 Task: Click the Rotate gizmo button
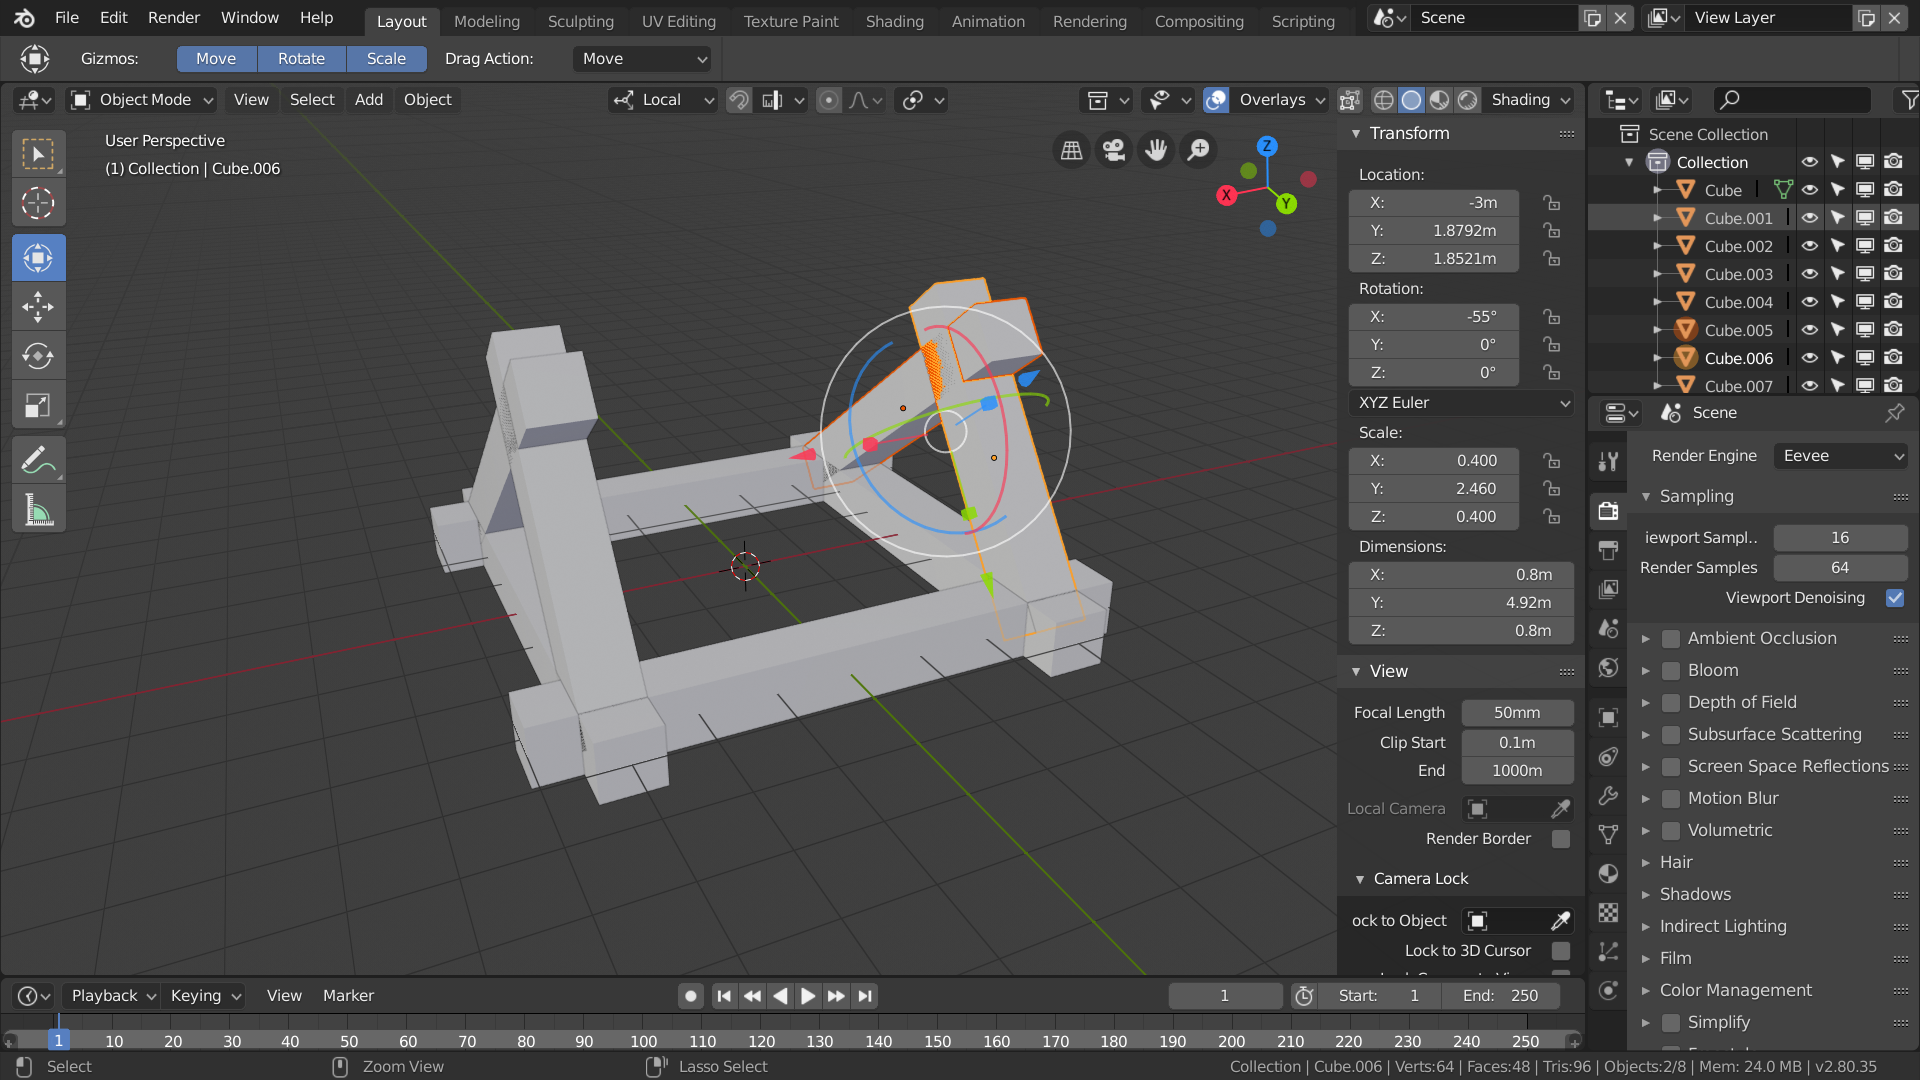click(x=301, y=59)
